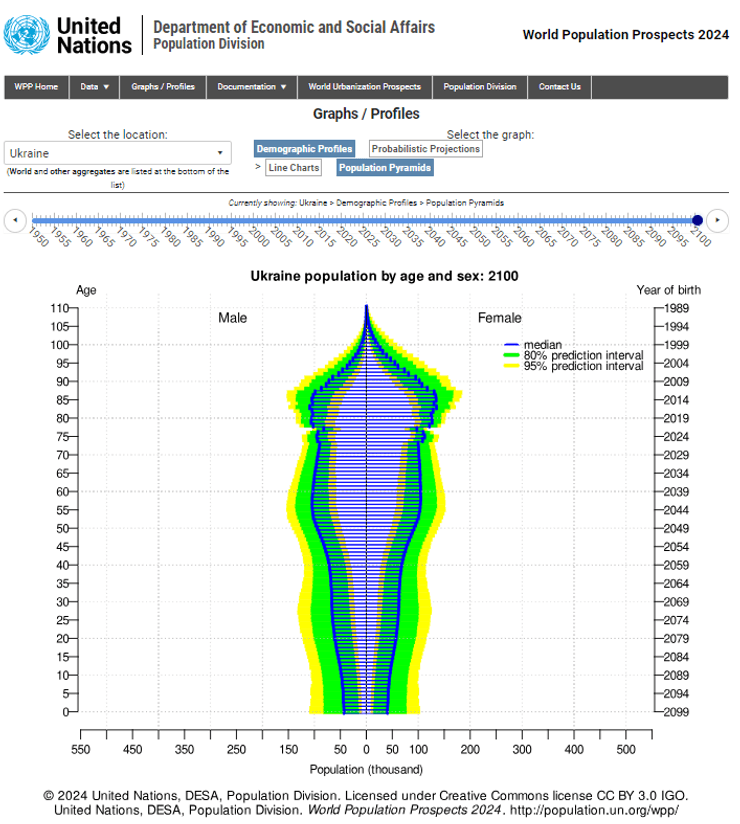
Task: Expand the Data menu
Action: point(95,87)
